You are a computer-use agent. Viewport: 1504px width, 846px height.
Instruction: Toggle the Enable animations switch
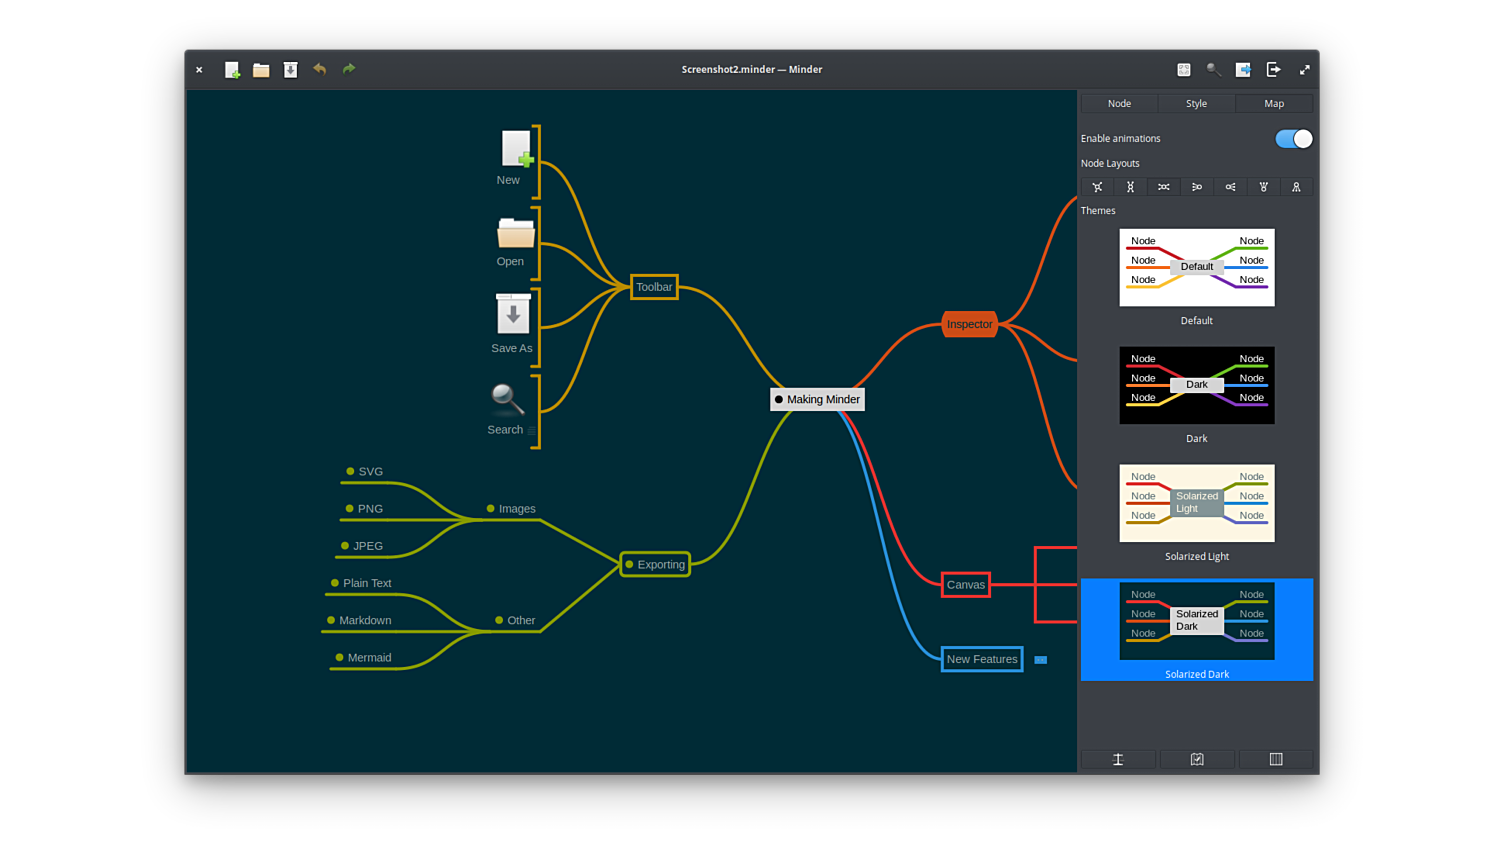tap(1293, 139)
